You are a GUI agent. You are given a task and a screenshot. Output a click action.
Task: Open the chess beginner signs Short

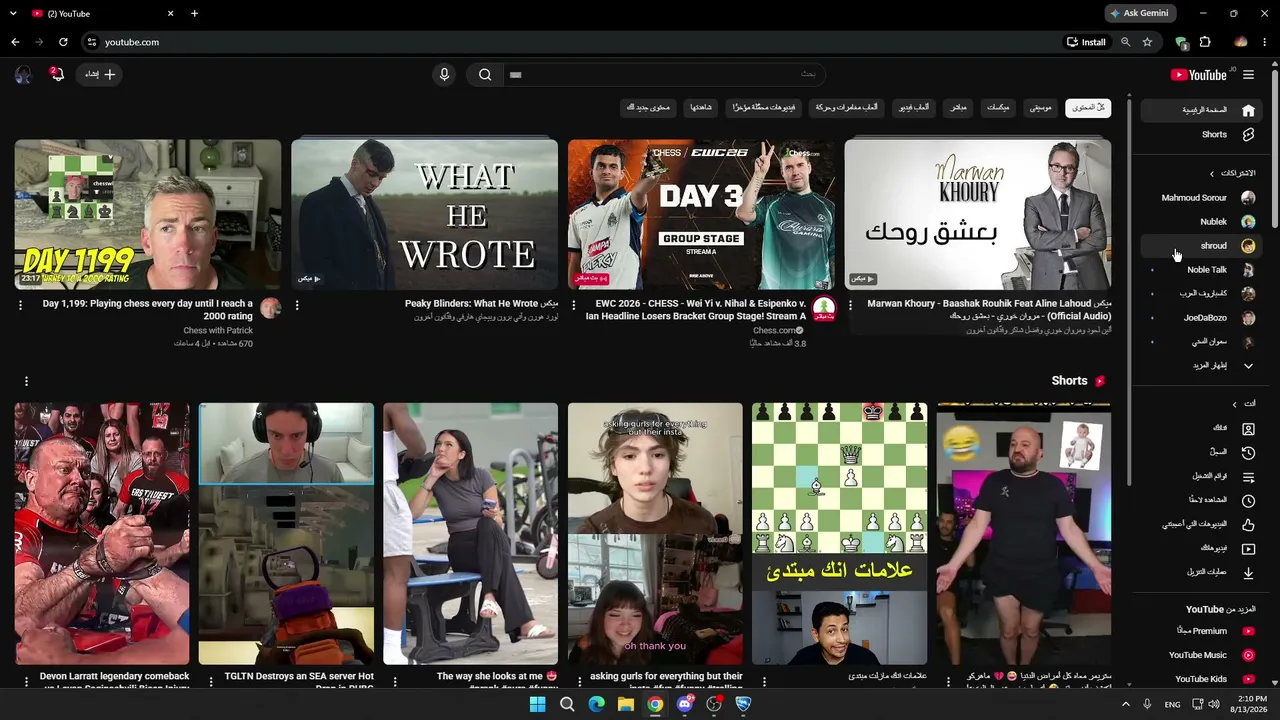[839, 534]
